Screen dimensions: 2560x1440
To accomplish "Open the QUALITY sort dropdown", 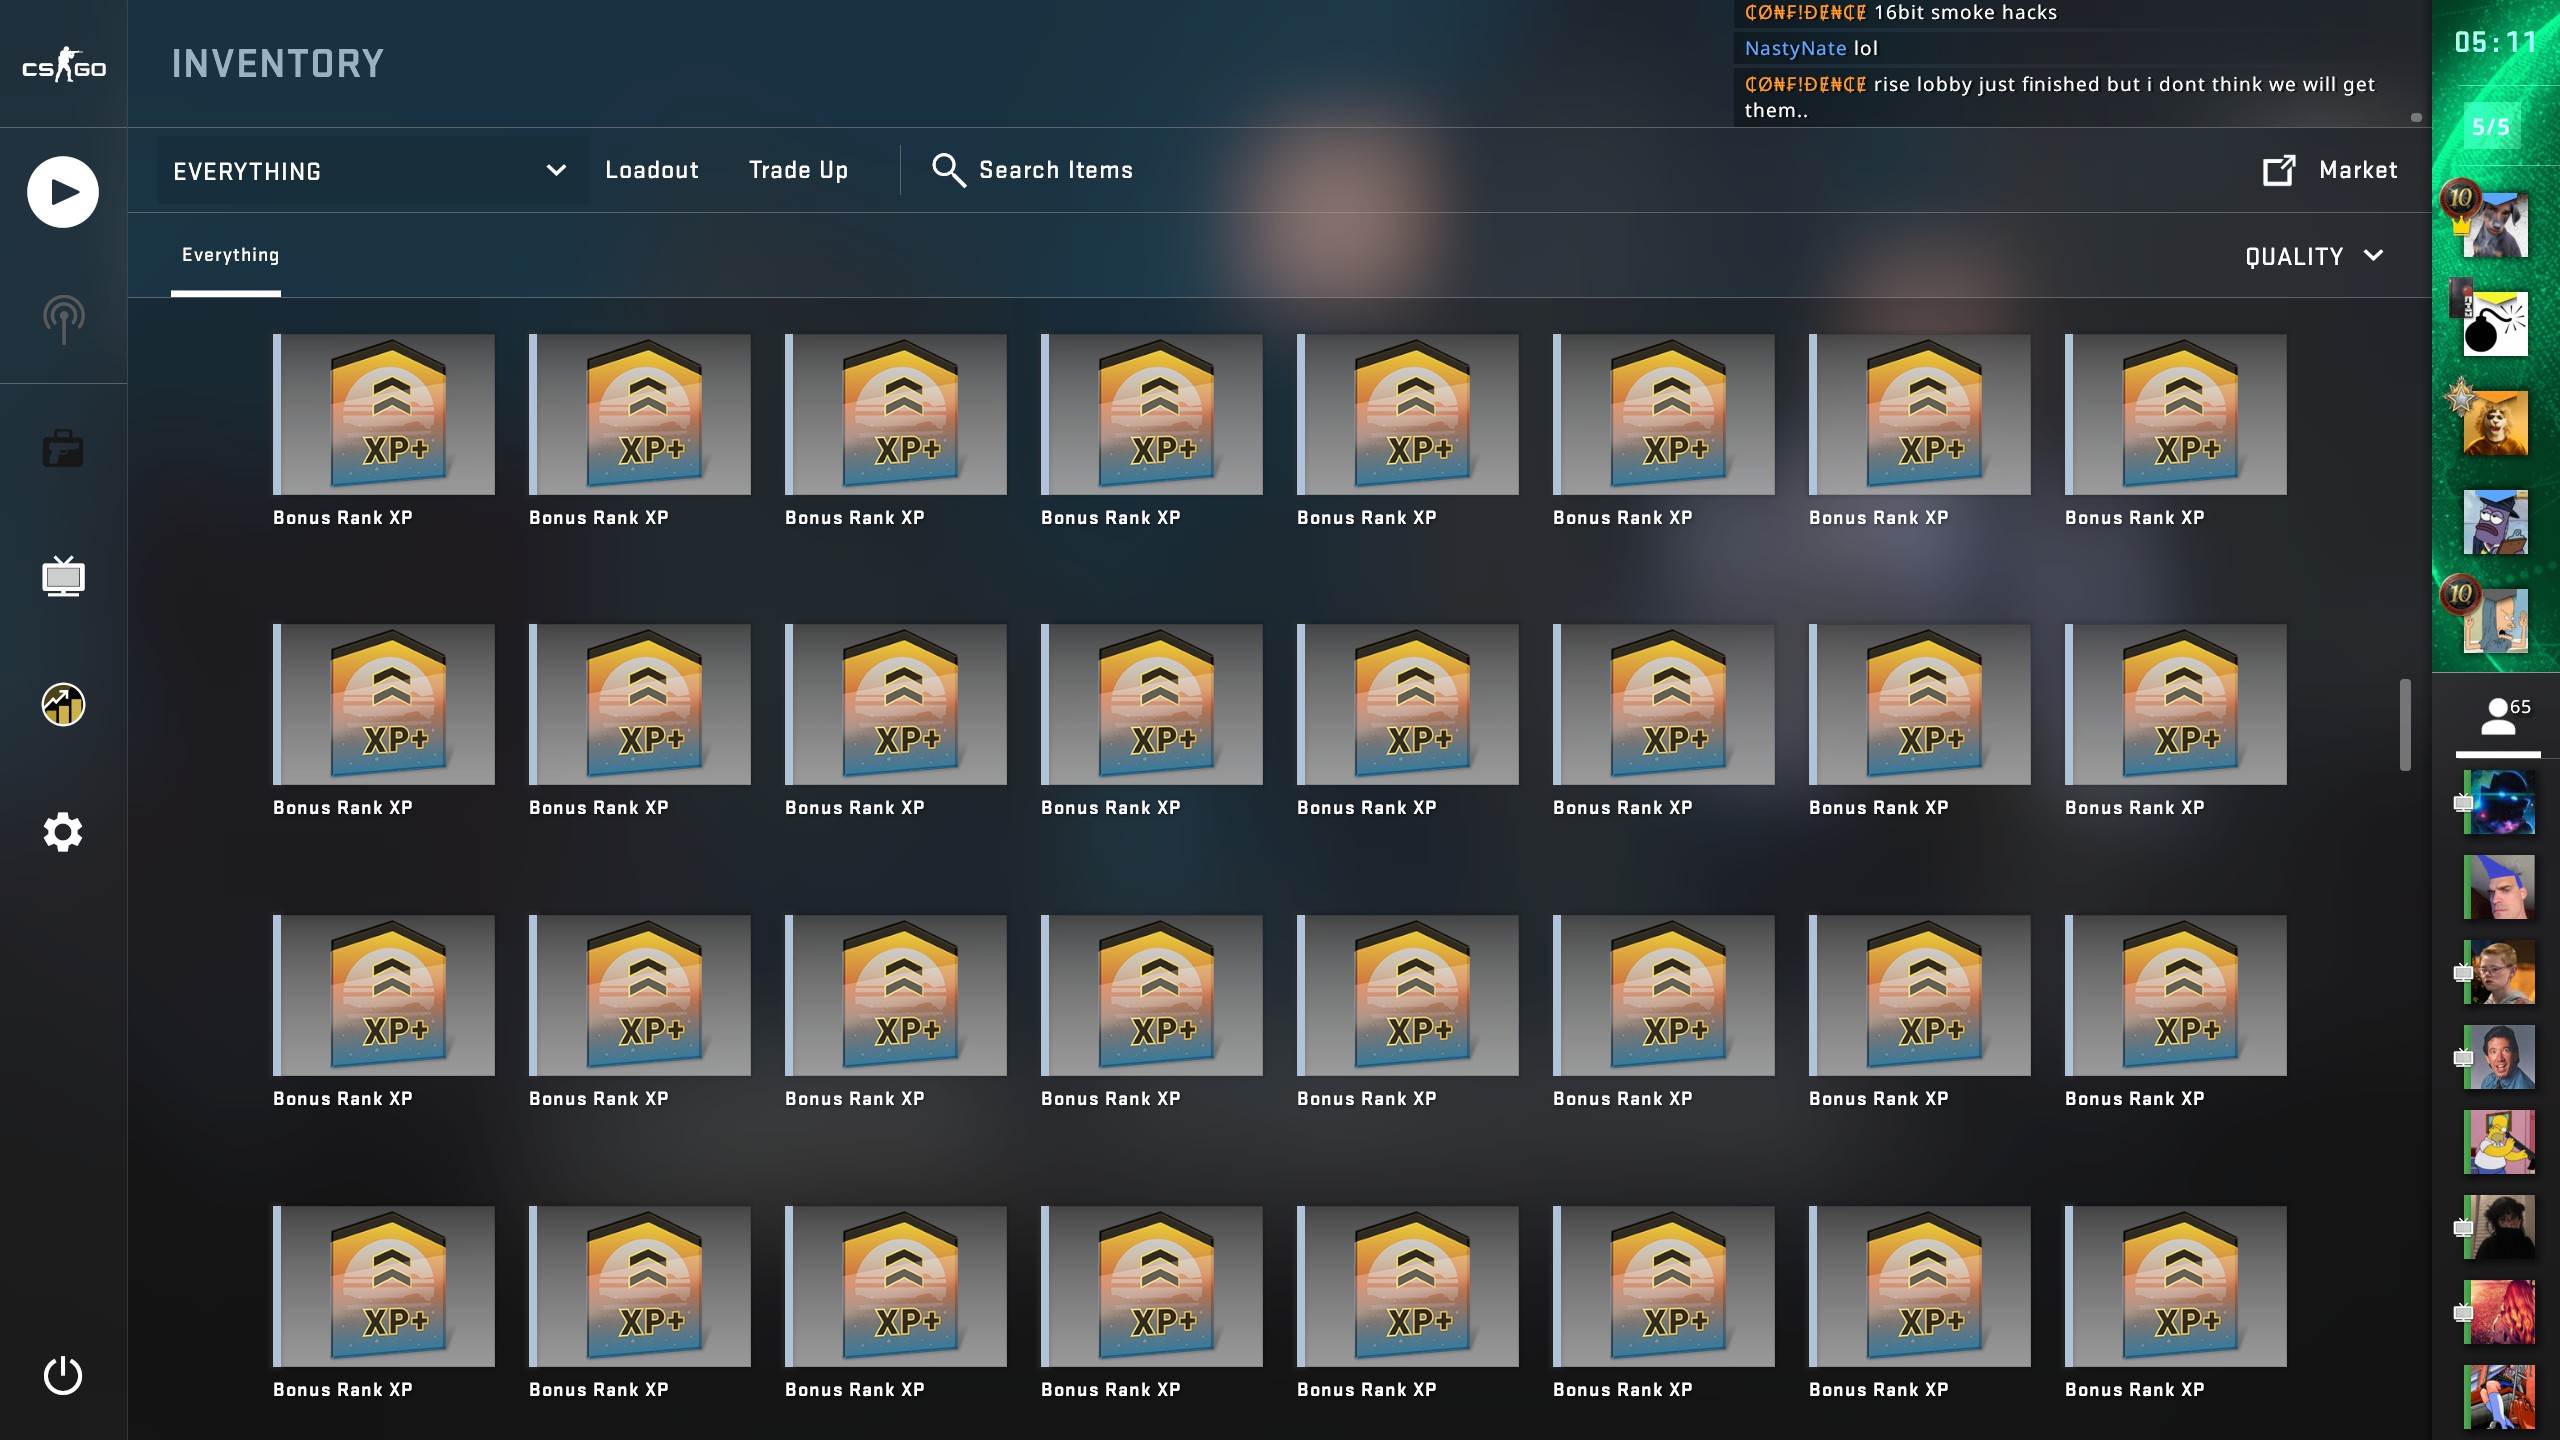I will click(x=2294, y=257).
